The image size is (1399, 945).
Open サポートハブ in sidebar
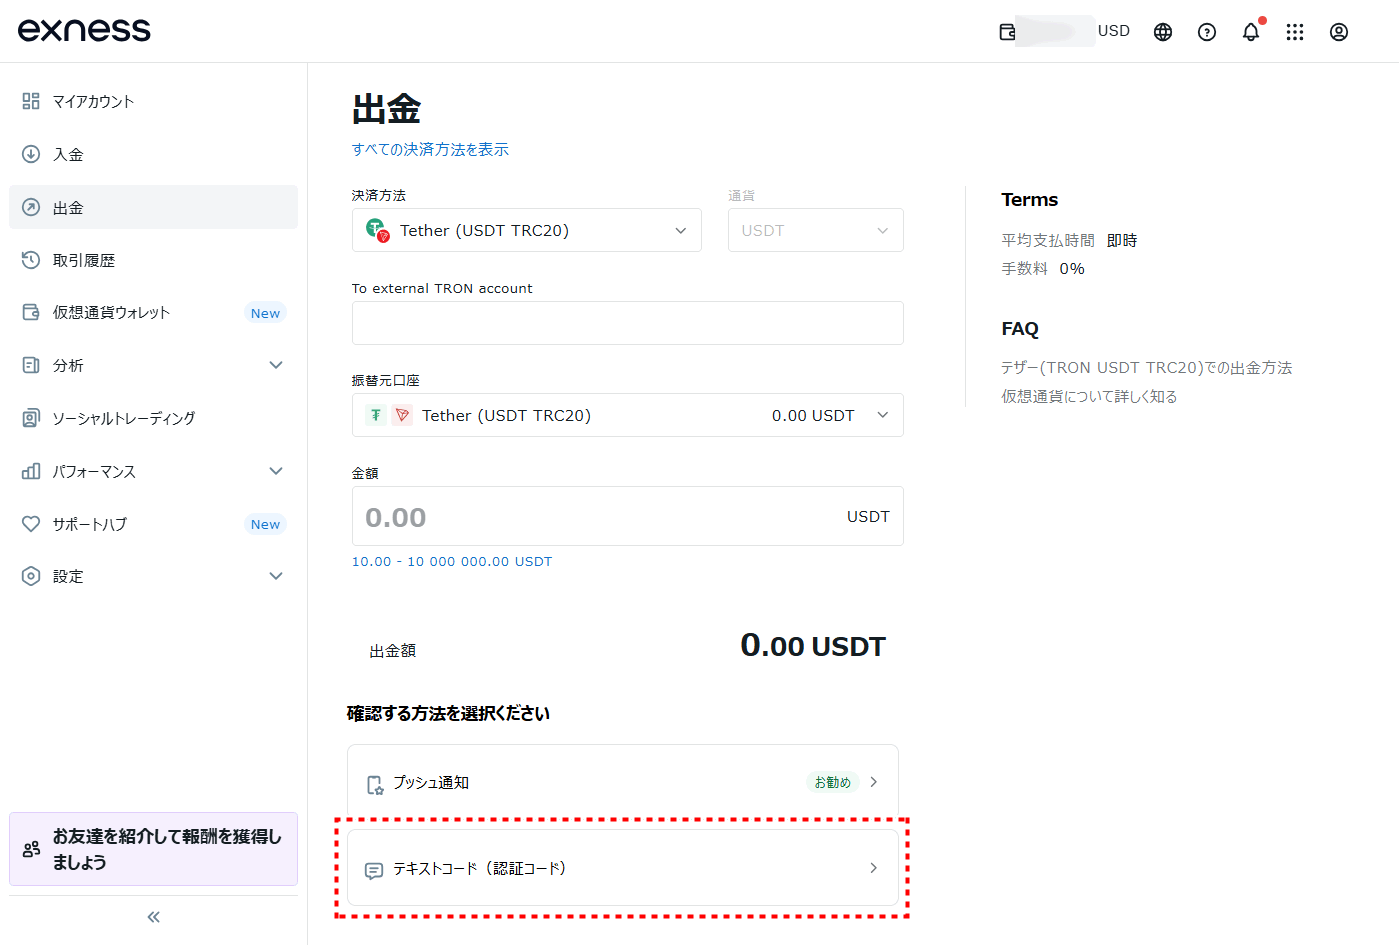click(x=153, y=524)
